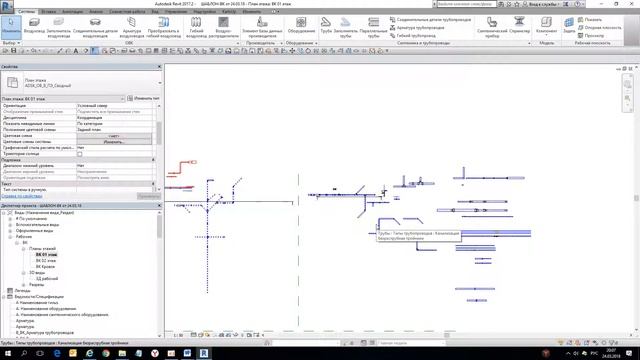Click the Цветовая схема value button

click(114, 136)
